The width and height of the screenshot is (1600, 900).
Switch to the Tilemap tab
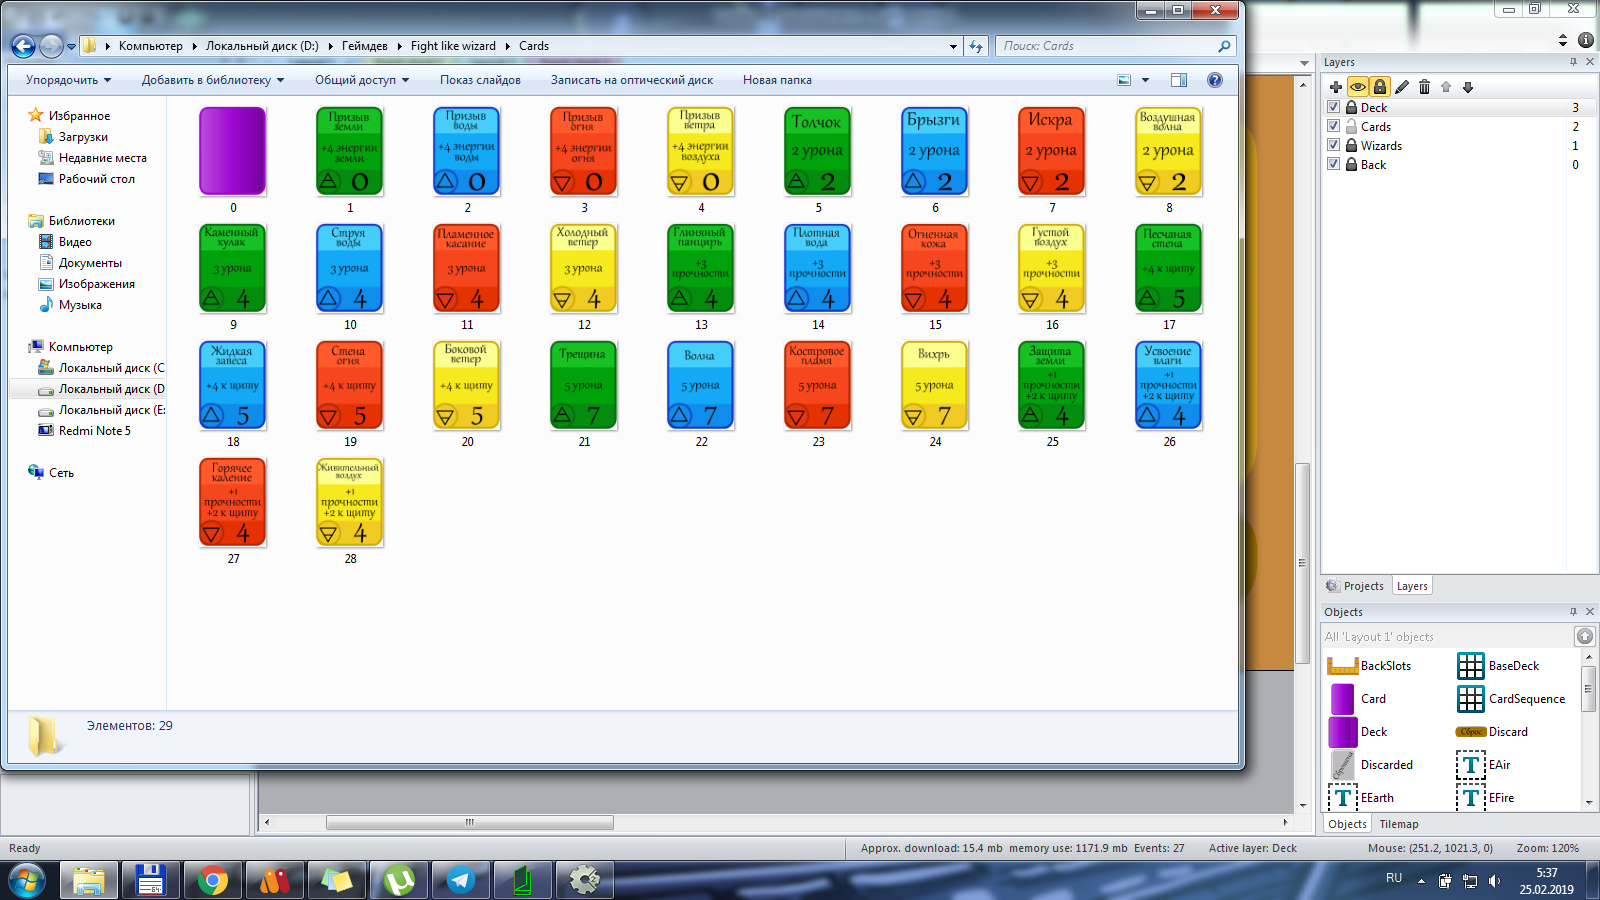point(1398,824)
